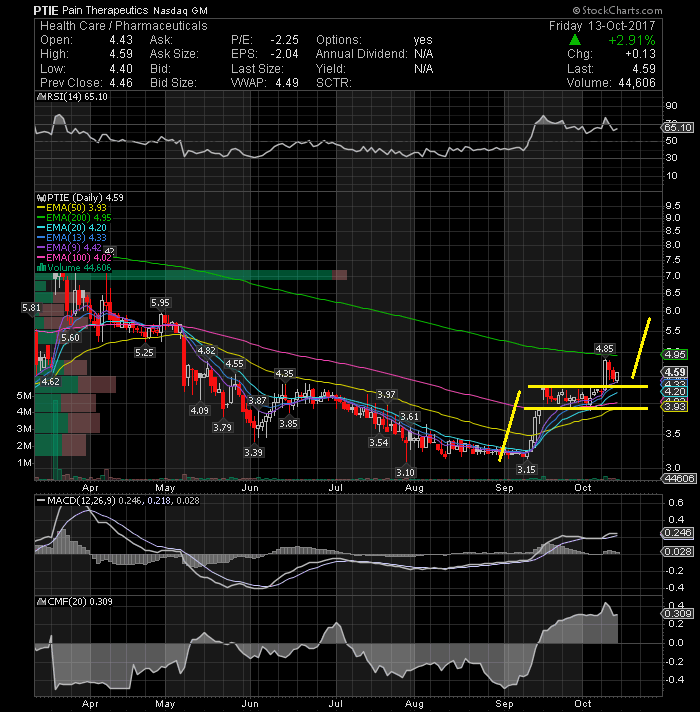Click the green 4.95 EMA tag on right axis
Viewport: 700px width, 712px height.
point(675,355)
